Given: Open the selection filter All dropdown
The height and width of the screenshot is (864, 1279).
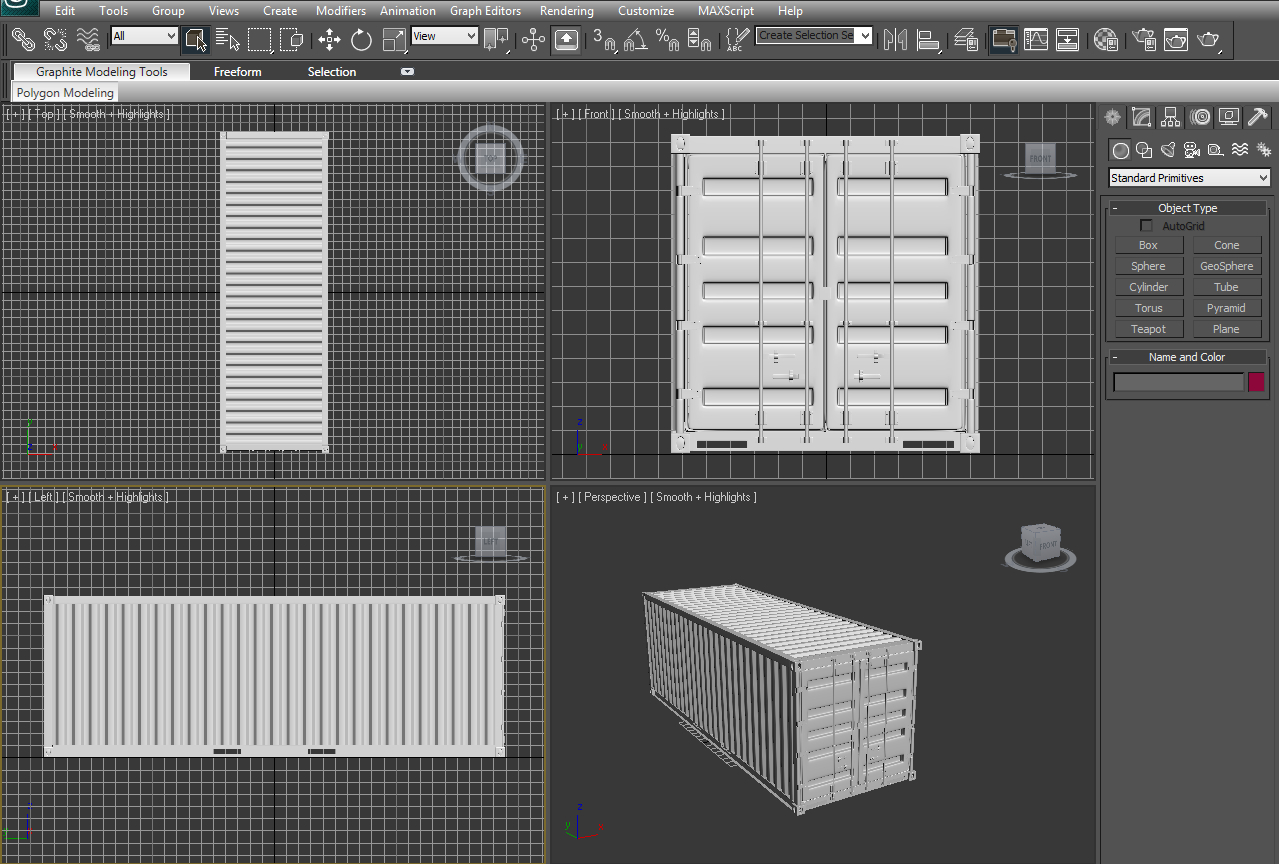Looking at the screenshot, I should [143, 34].
